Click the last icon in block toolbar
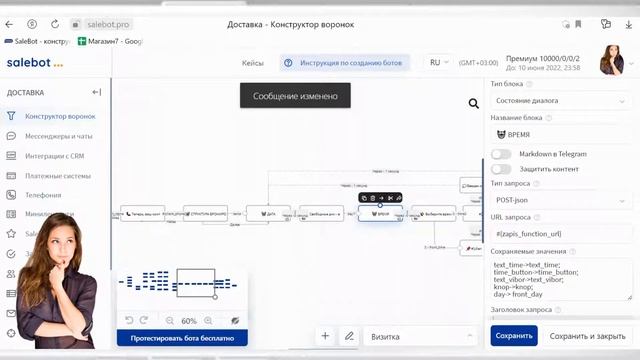The width and height of the screenshot is (640, 360). click(x=398, y=198)
